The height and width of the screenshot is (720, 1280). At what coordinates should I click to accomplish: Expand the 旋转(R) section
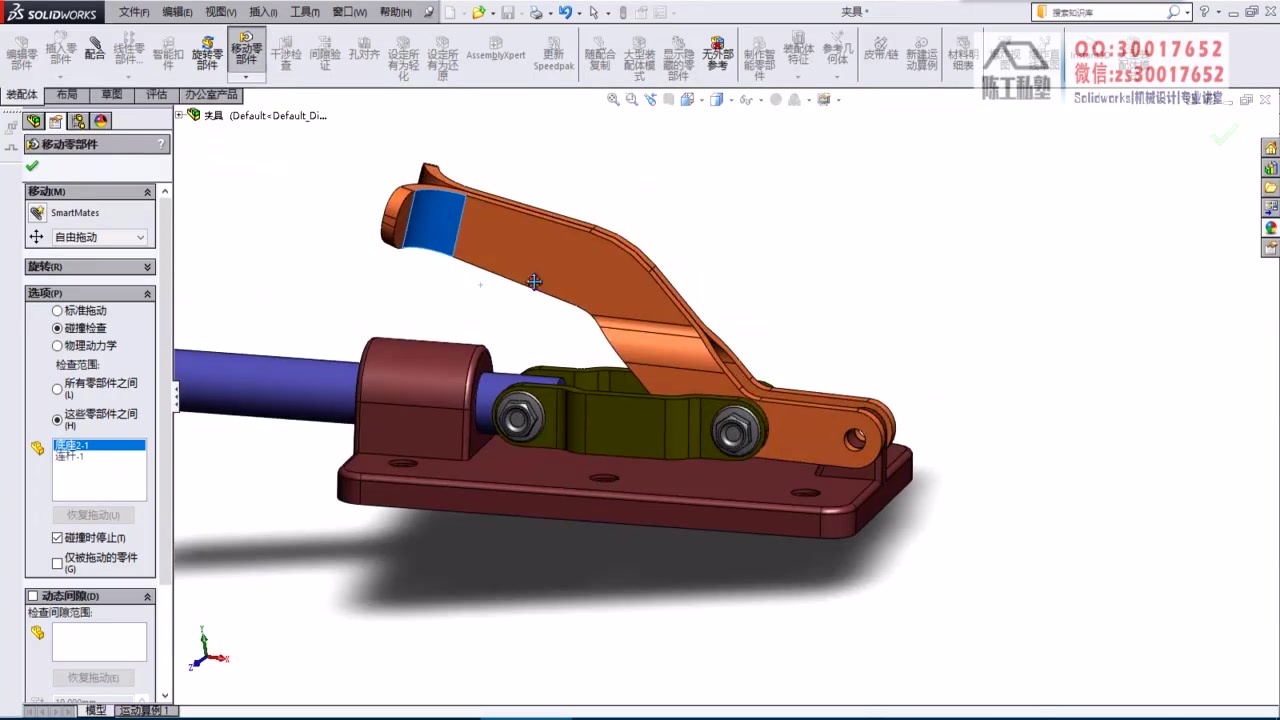click(x=148, y=267)
